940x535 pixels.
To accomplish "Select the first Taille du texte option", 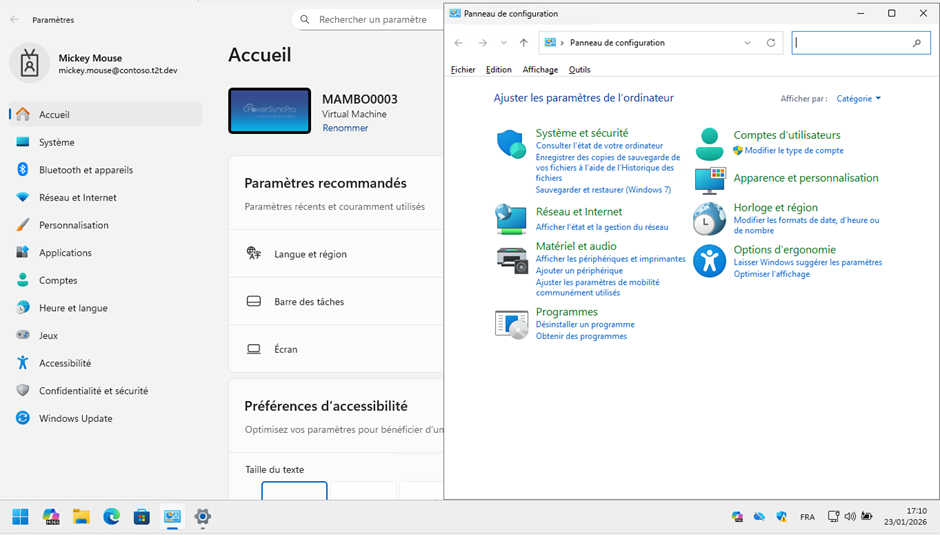I will click(294, 491).
